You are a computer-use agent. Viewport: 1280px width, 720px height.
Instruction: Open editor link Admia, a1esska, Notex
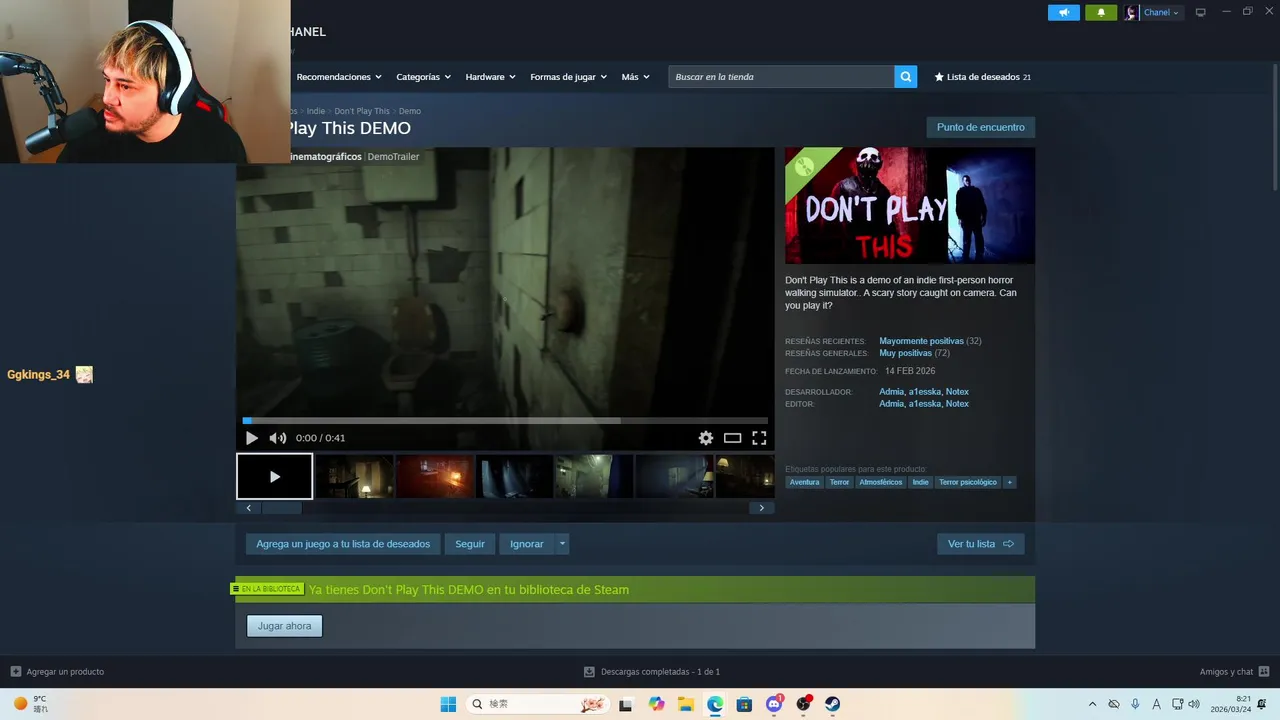(x=924, y=404)
